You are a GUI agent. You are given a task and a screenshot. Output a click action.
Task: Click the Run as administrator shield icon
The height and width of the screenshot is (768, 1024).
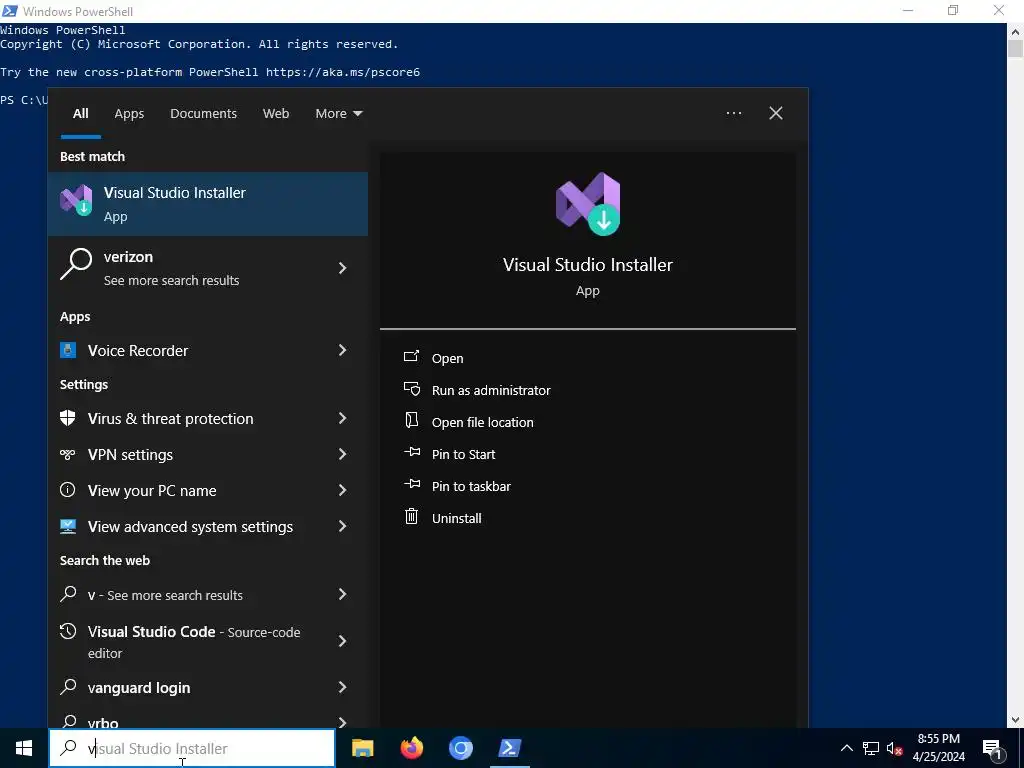coord(411,389)
